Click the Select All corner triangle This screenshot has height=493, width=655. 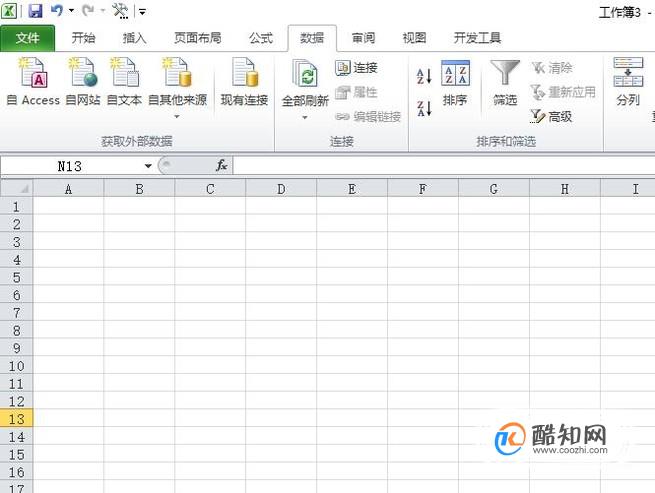[x=17, y=188]
